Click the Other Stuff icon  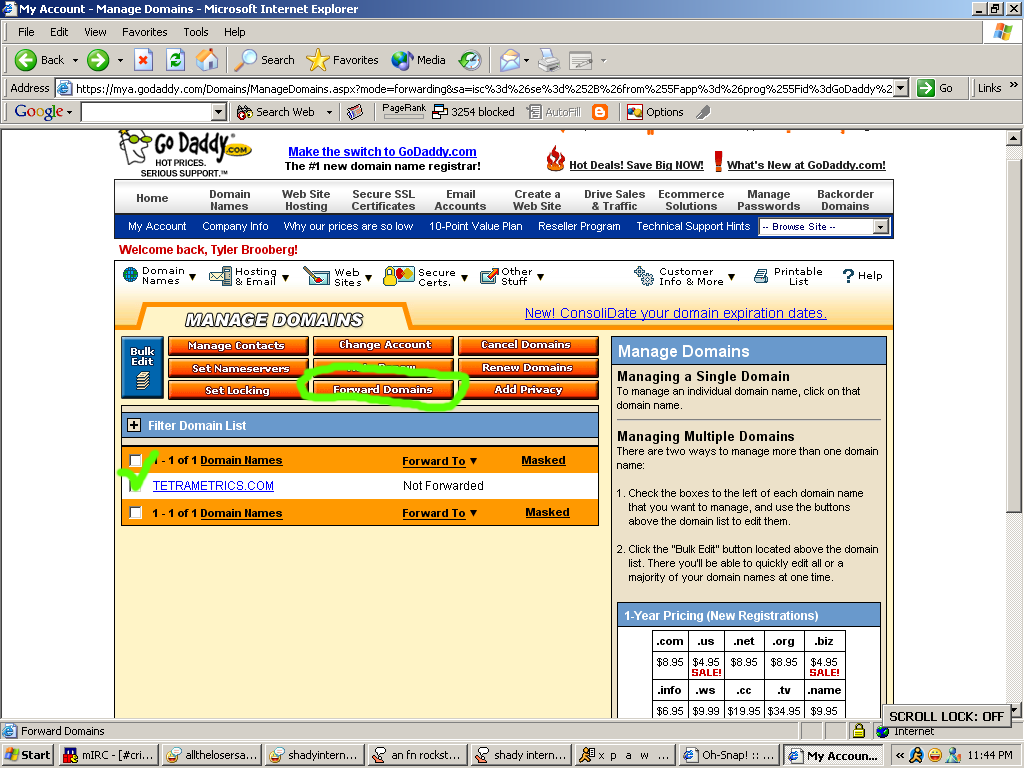488,276
